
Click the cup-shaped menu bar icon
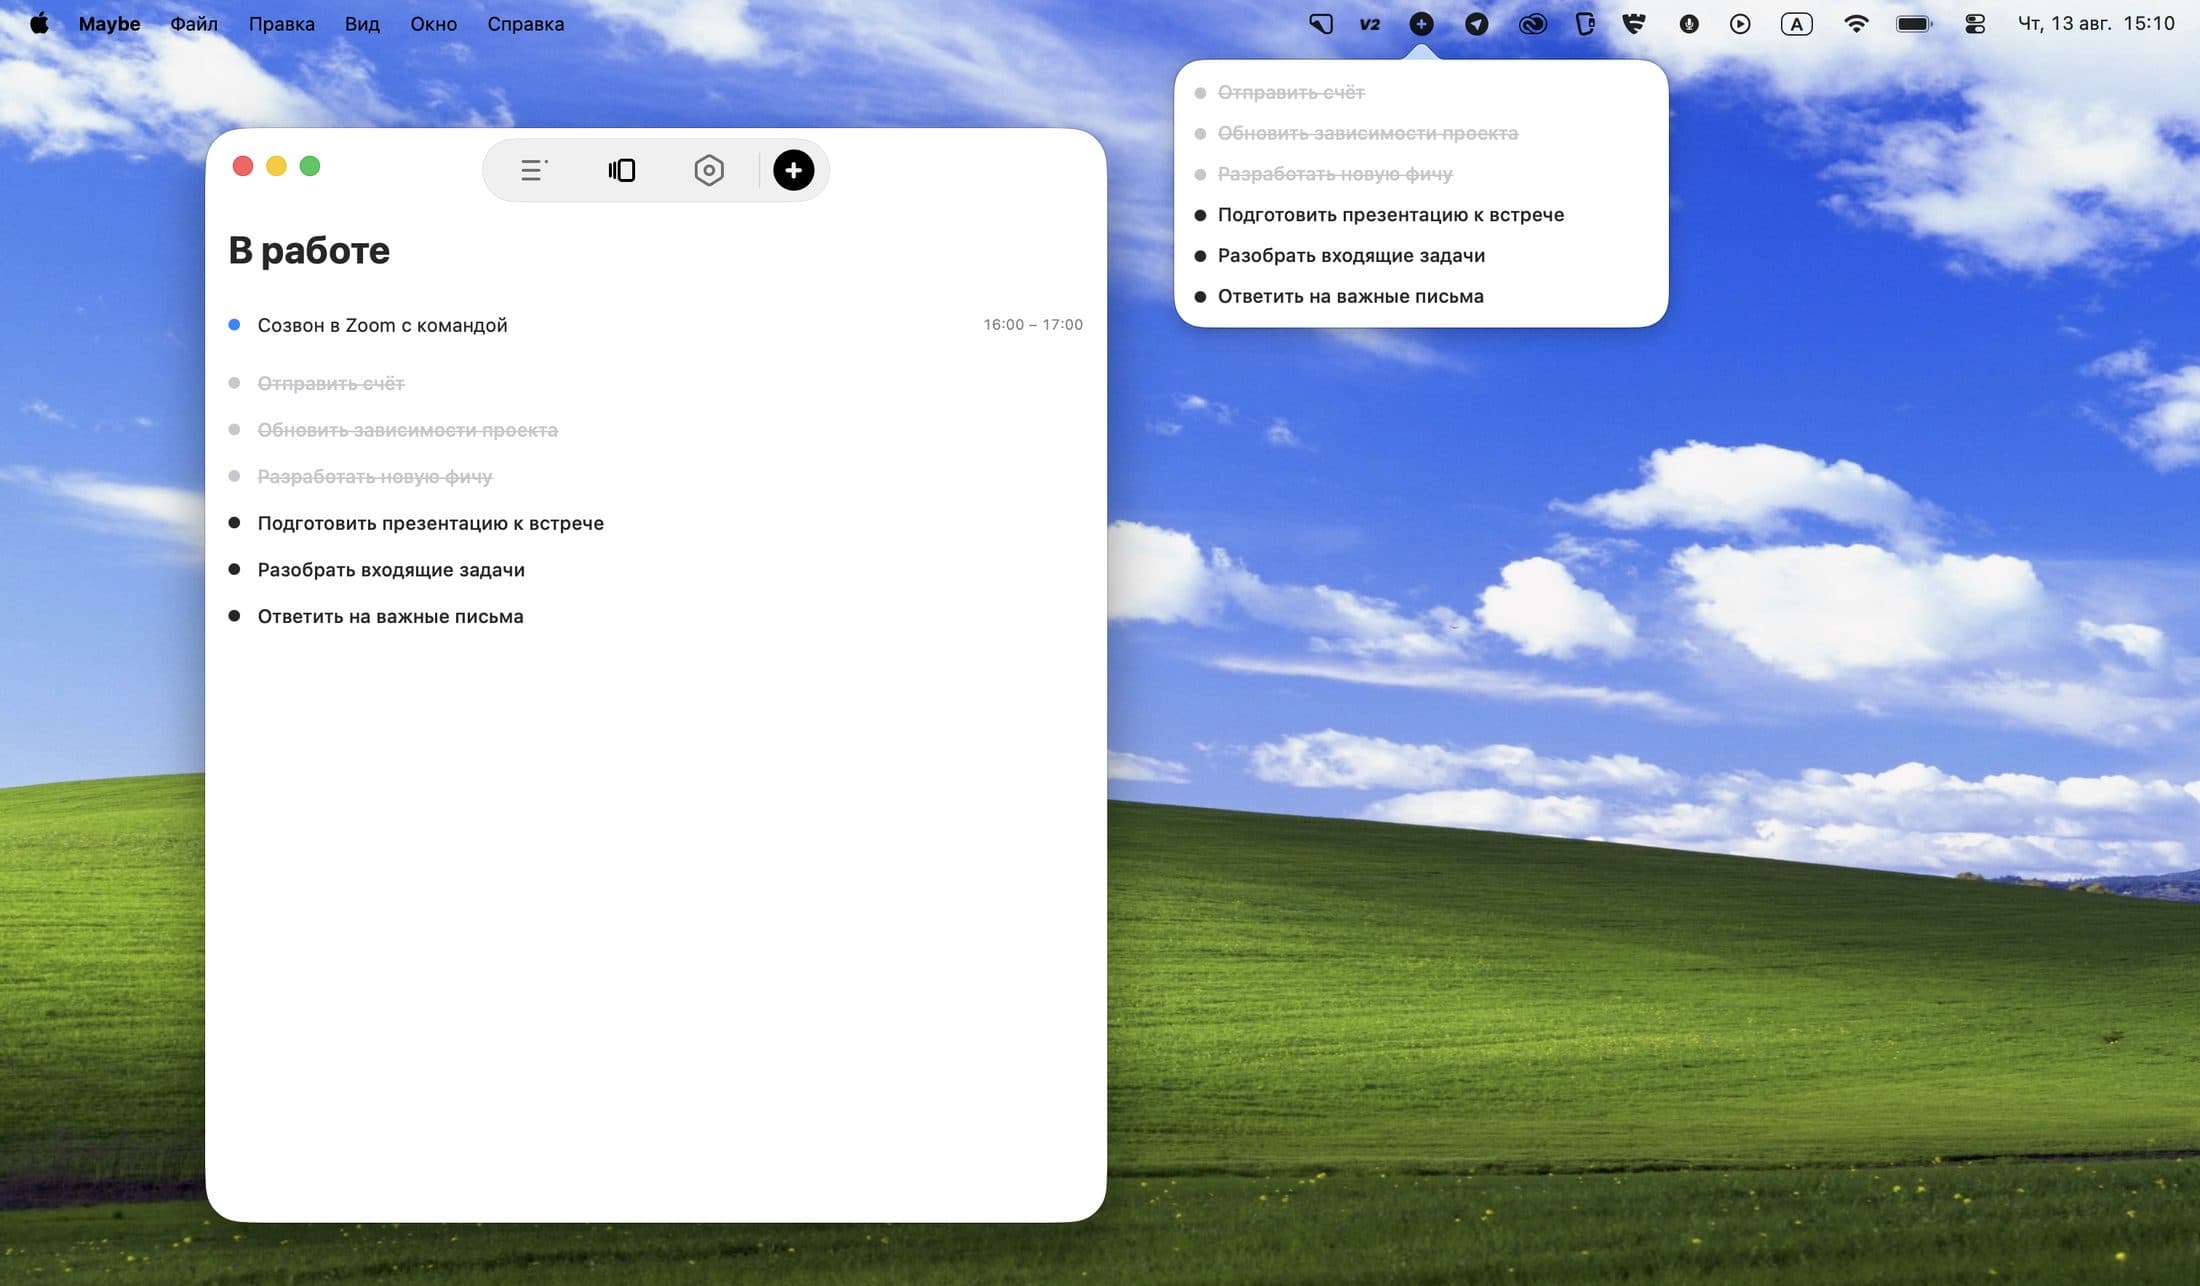pos(1585,24)
